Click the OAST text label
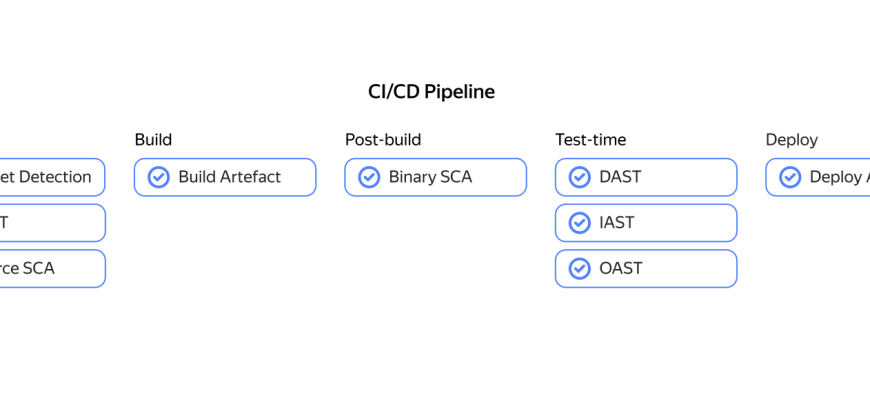Screen dimensions: 870x400 pyautogui.click(x=620, y=268)
